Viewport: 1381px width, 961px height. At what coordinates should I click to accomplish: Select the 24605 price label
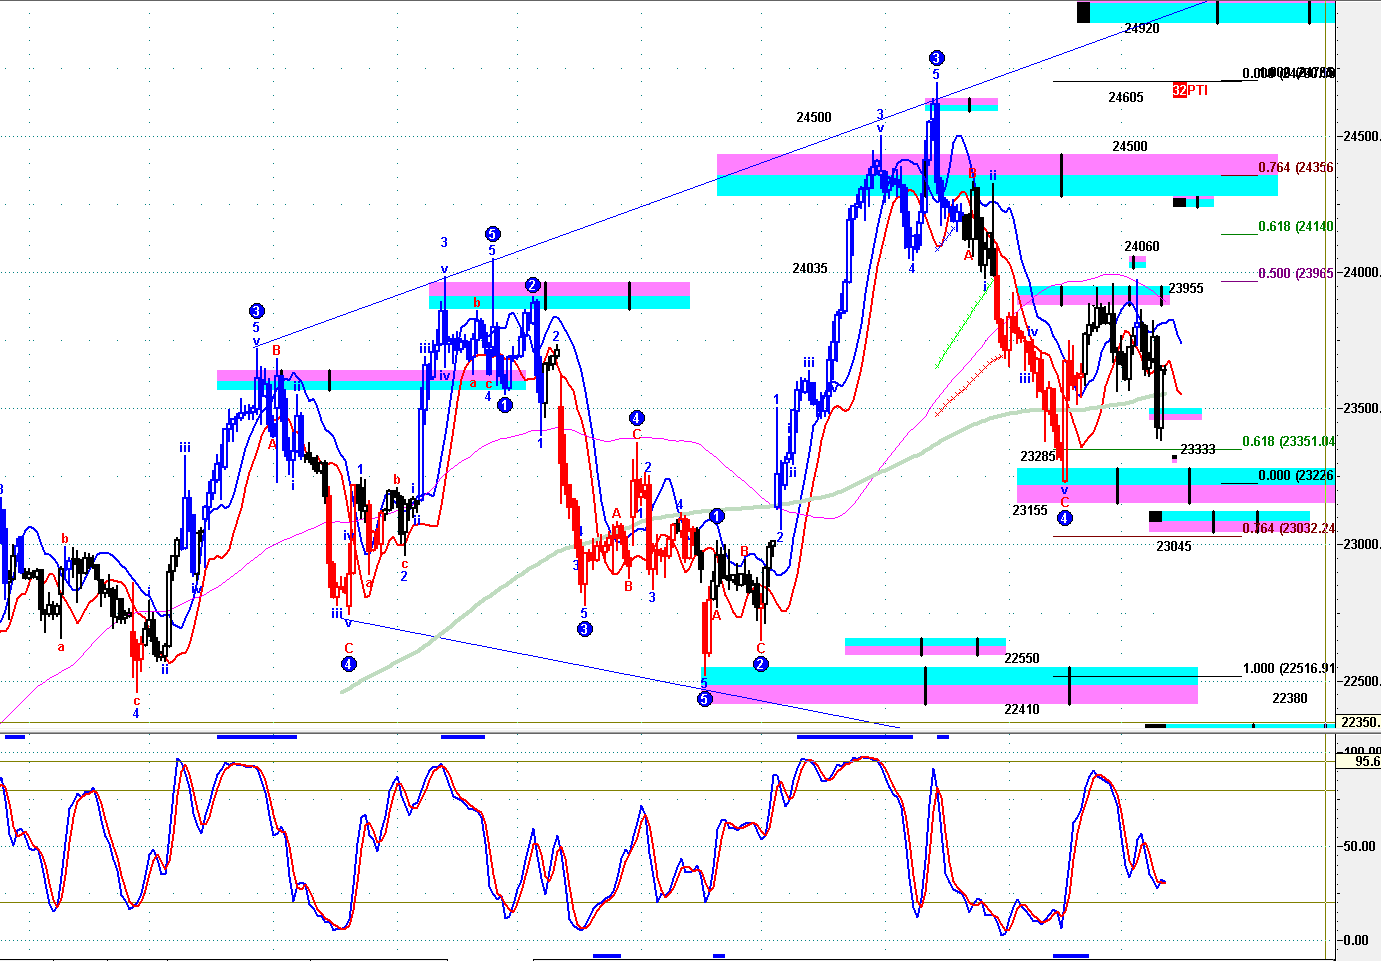pos(1126,97)
